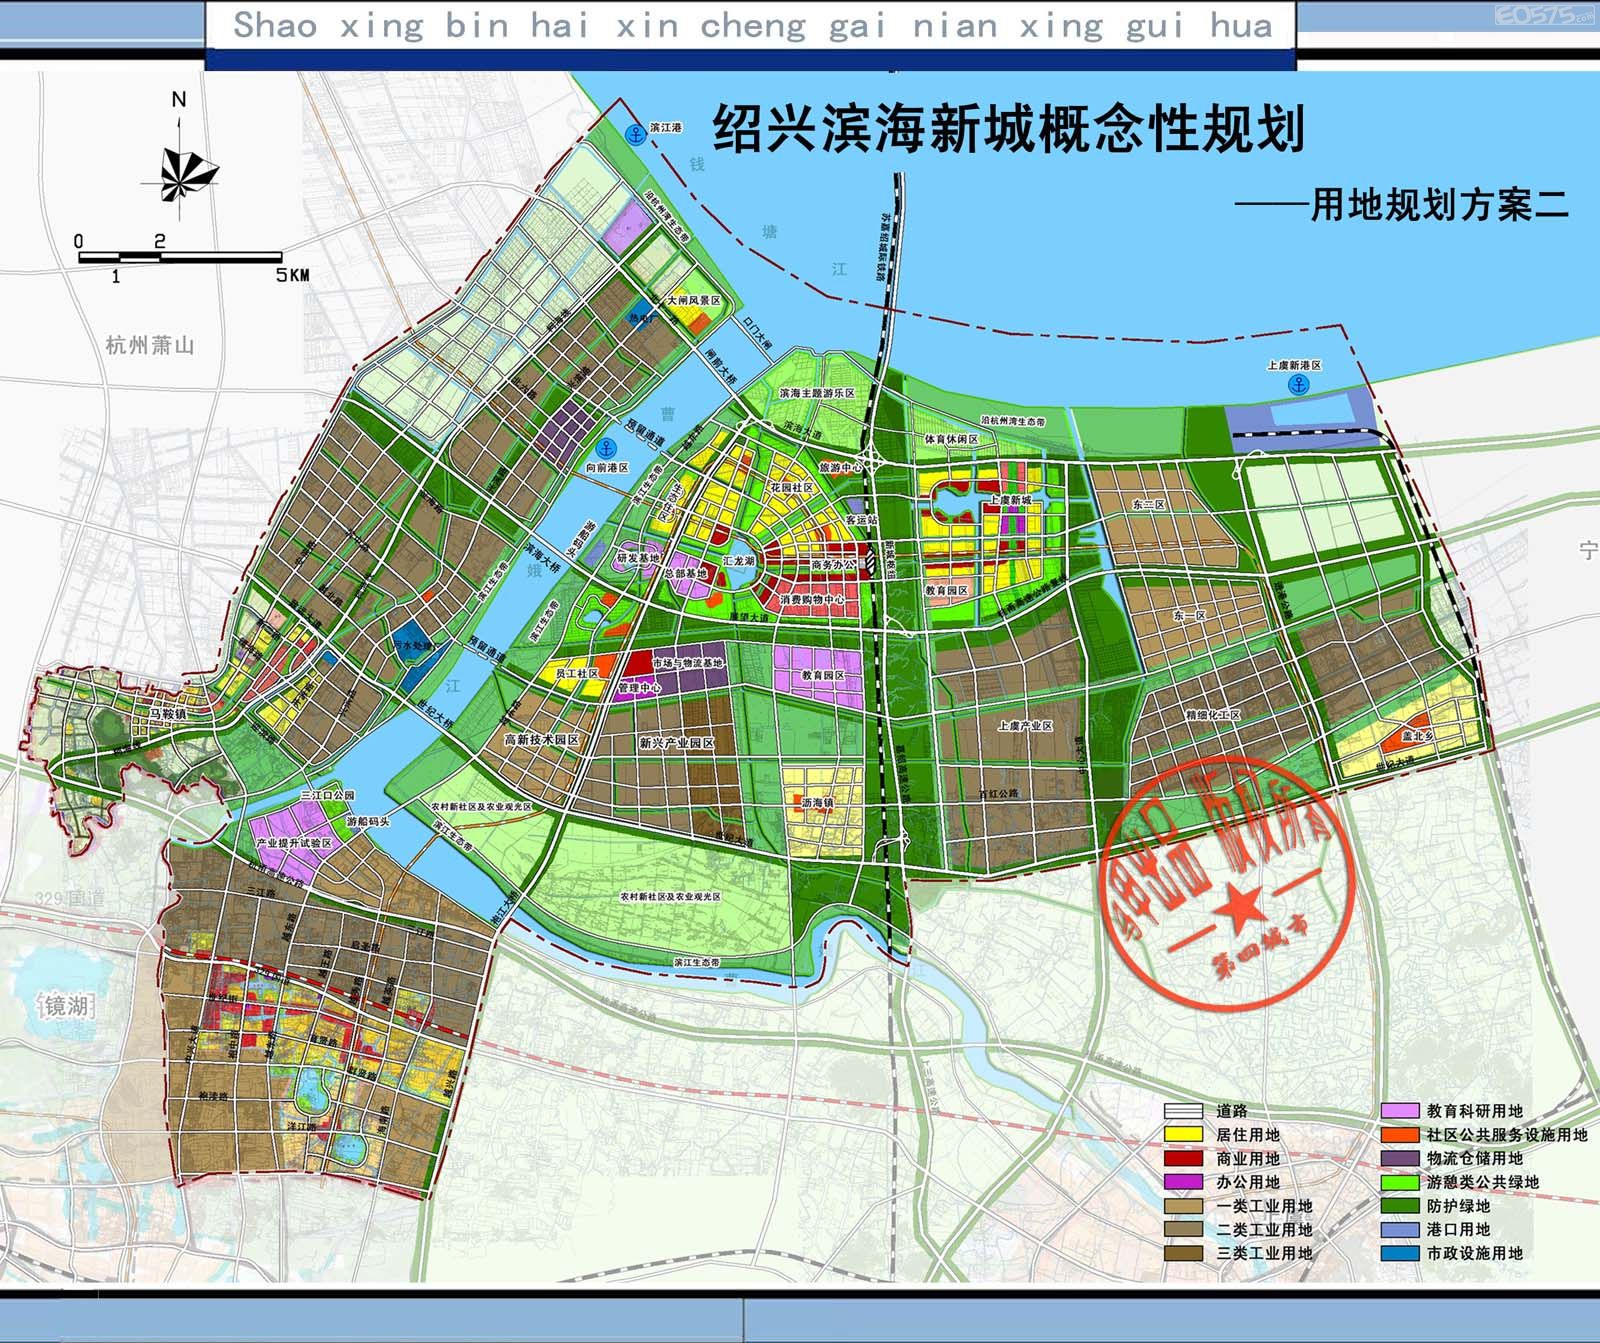Viewport: 1600px width, 1343px height.
Task: Click the 5KM scale label
Action: (293, 275)
